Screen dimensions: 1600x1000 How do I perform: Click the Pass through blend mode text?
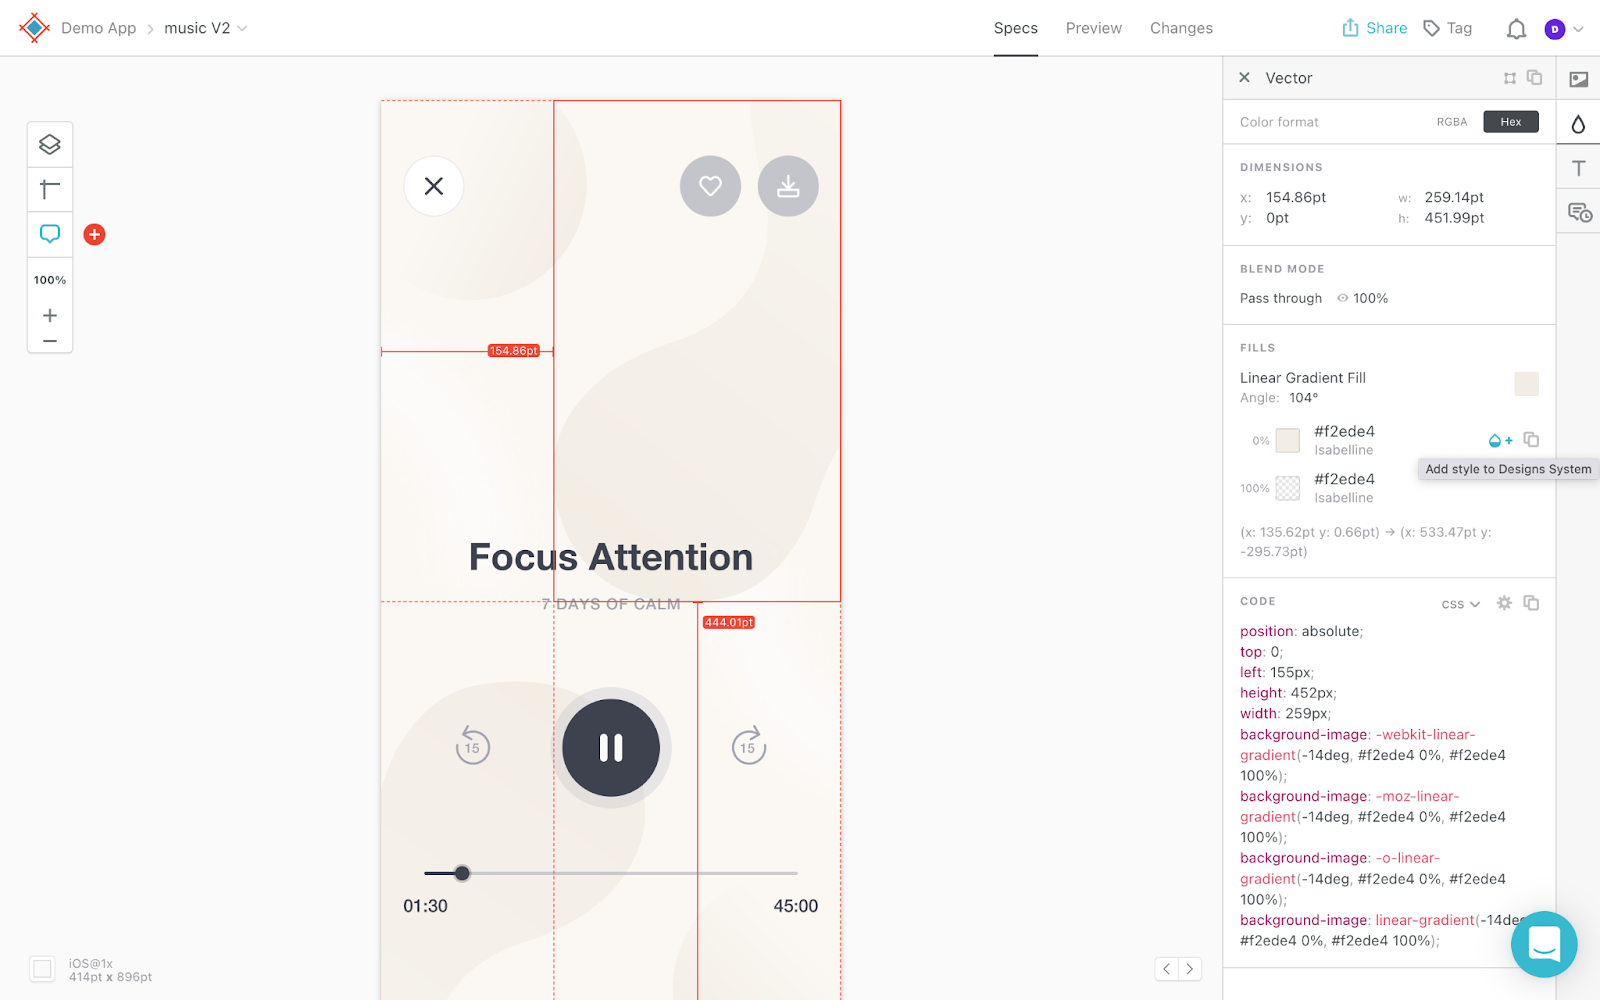(x=1281, y=298)
